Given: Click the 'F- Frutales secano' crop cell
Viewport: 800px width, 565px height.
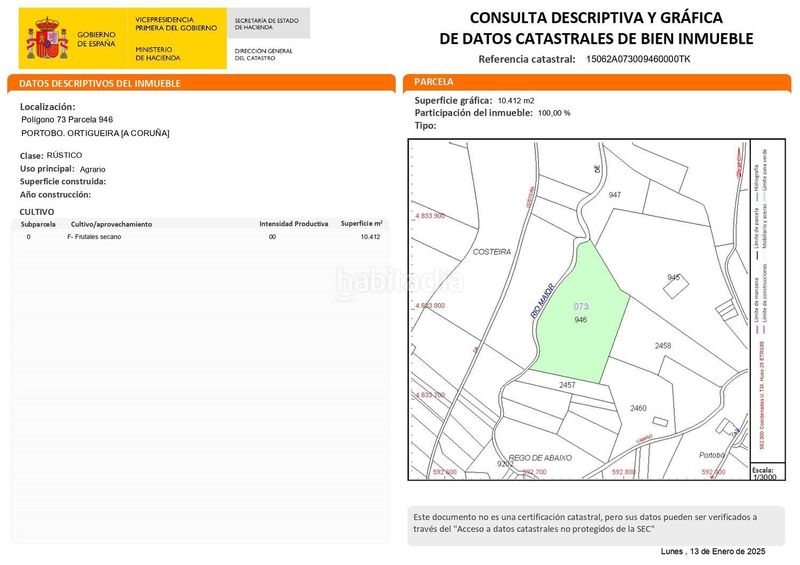Looking at the screenshot, I should point(94,237).
